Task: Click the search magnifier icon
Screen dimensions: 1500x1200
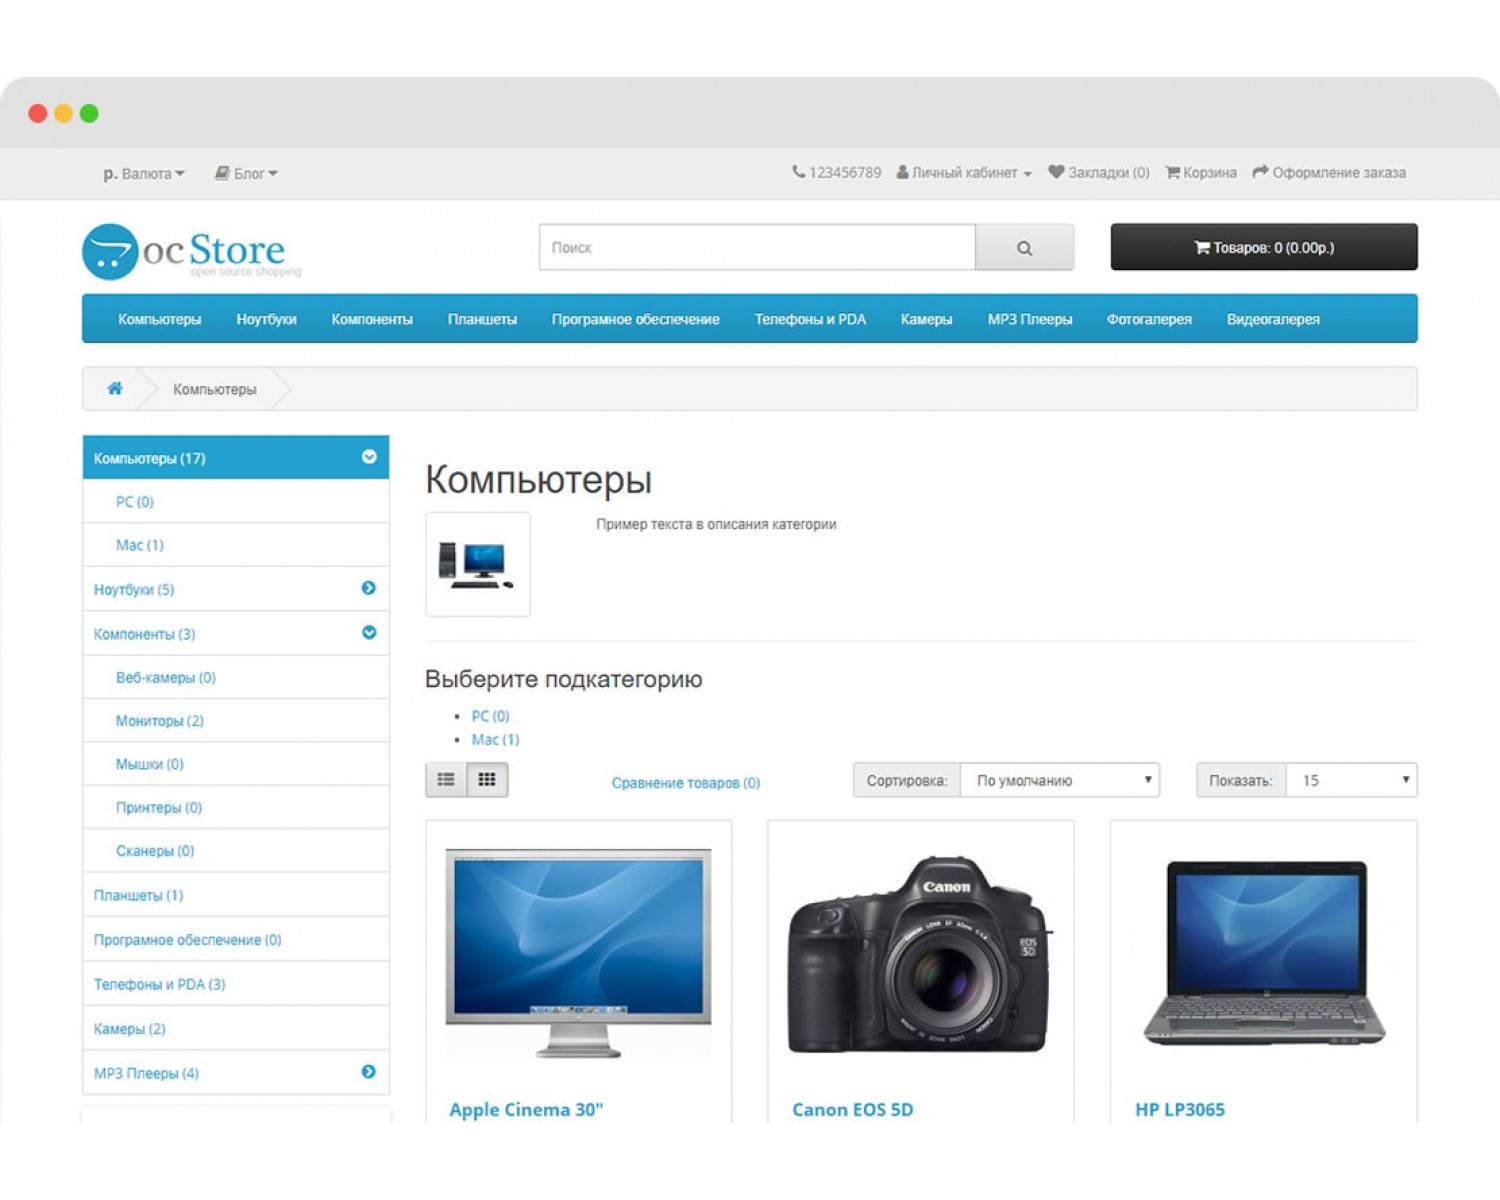Action: pos(1024,247)
